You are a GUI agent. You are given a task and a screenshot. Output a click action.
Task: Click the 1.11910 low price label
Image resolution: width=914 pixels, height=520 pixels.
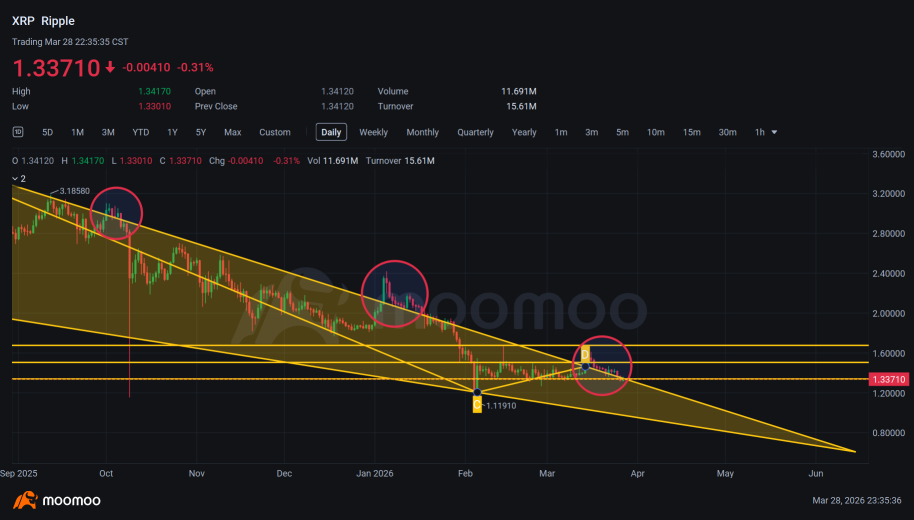click(x=501, y=406)
